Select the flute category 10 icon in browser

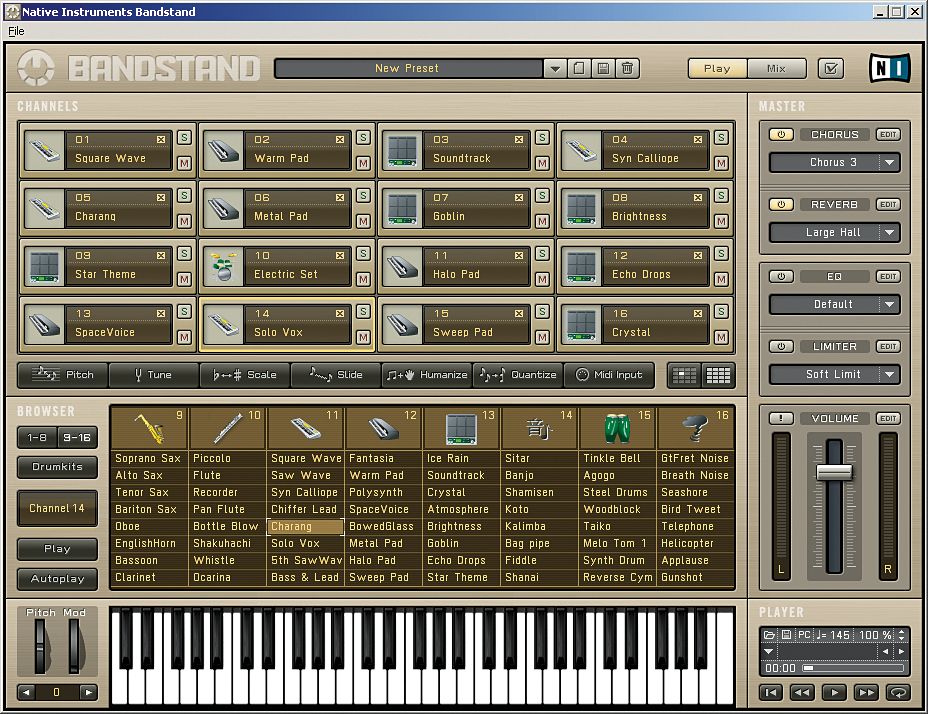pyautogui.click(x=228, y=427)
